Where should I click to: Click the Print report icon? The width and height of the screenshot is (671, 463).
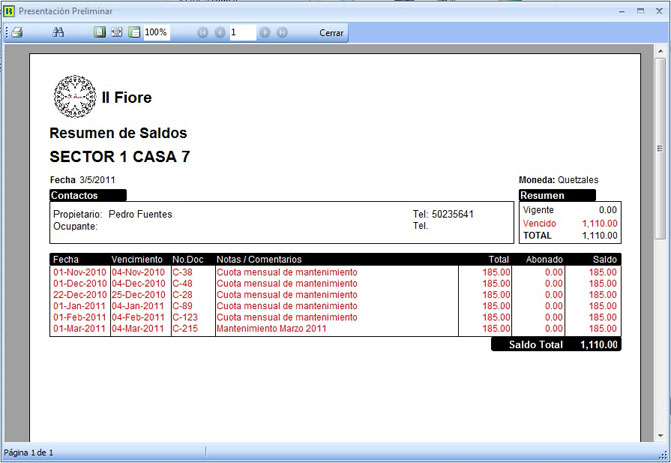coord(17,33)
